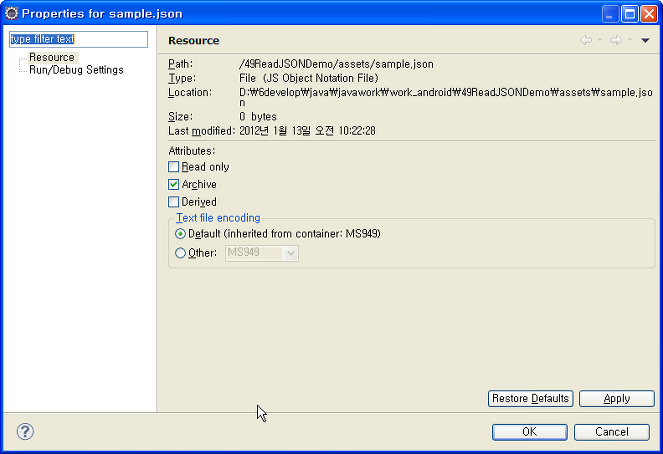Click the Eclipse gear icon in title bar
The height and width of the screenshot is (454, 663).
tap(11, 14)
